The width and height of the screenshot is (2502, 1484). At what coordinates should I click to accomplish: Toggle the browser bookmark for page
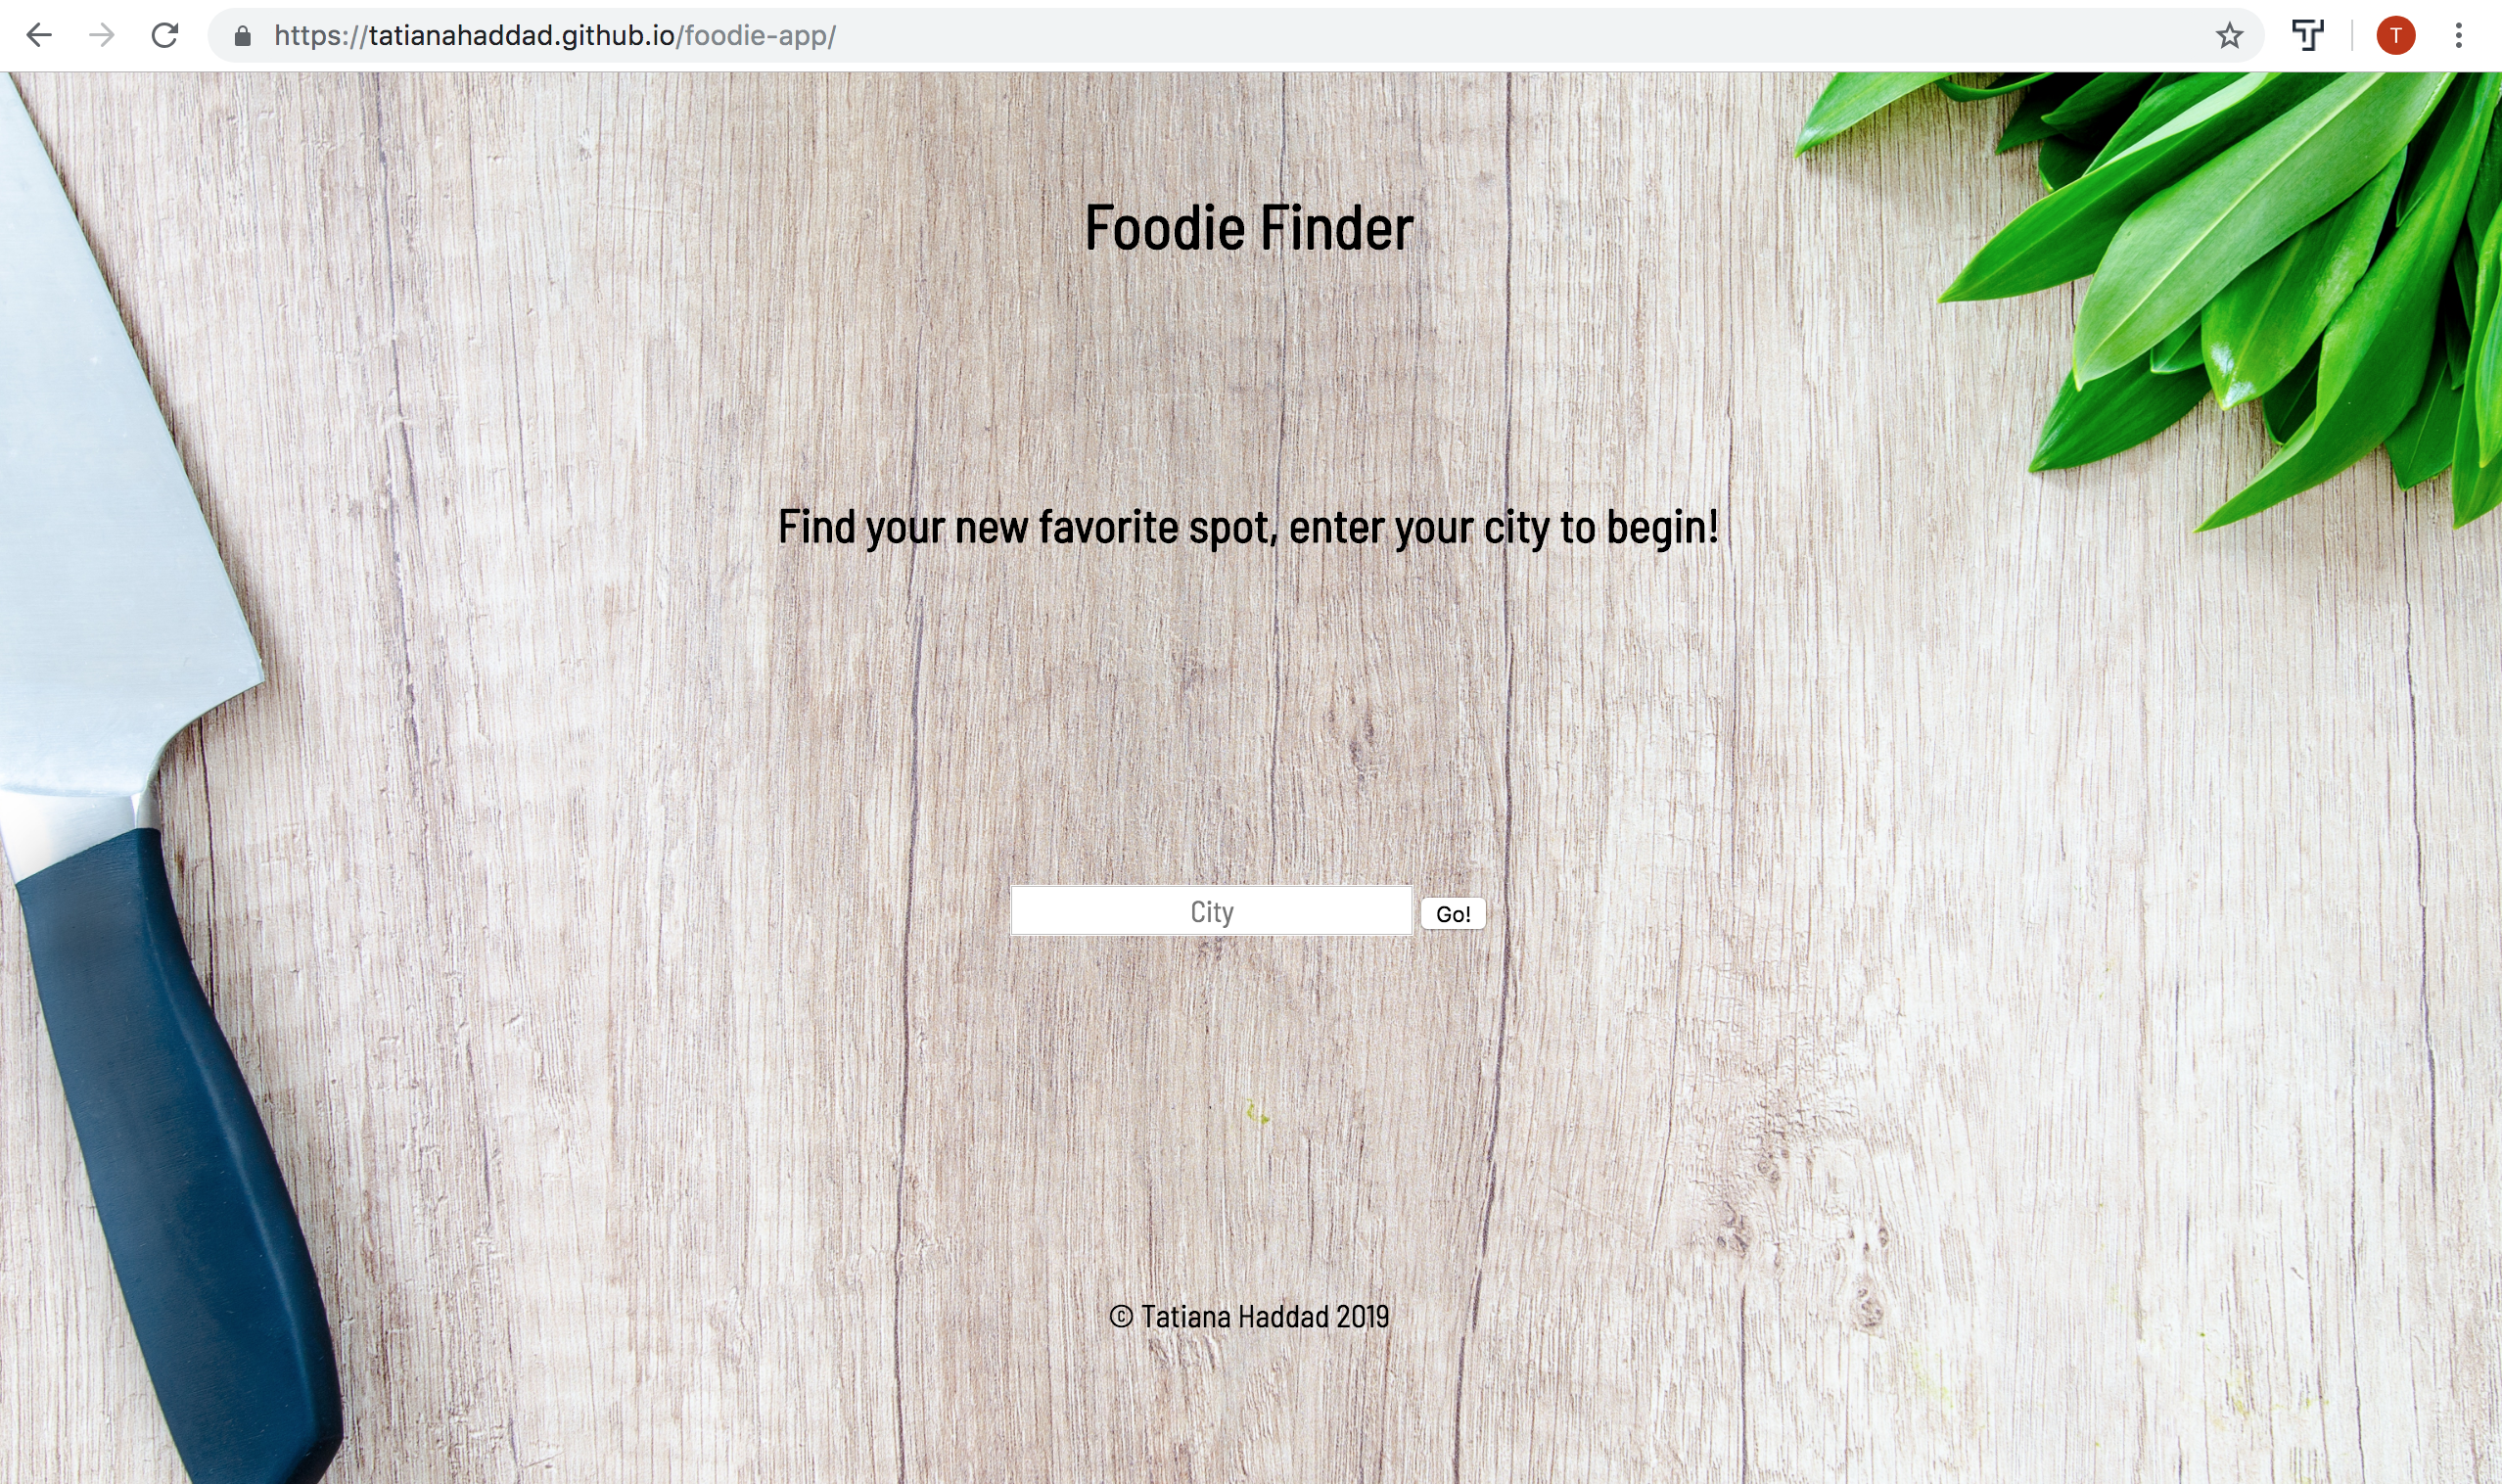(2230, 33)
